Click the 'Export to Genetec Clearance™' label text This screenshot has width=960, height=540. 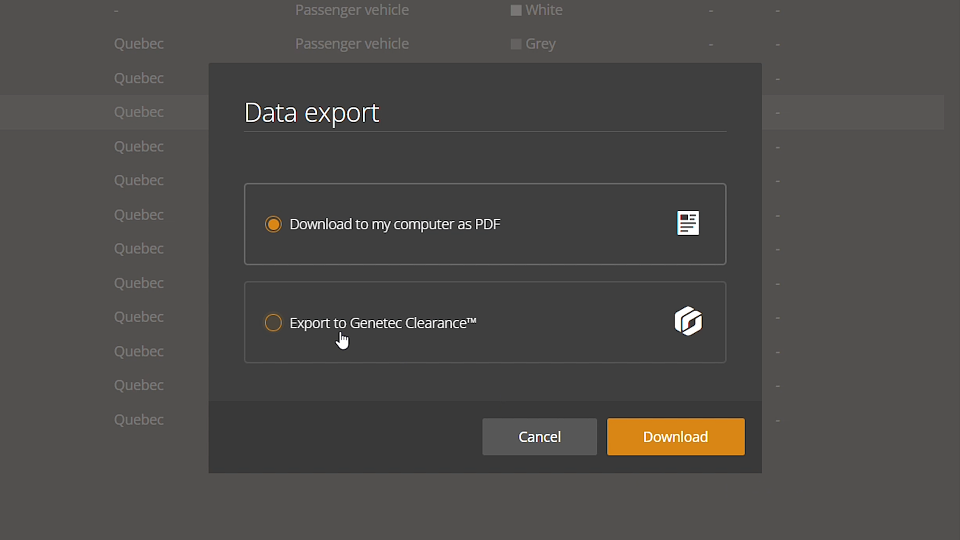[382, 322]
